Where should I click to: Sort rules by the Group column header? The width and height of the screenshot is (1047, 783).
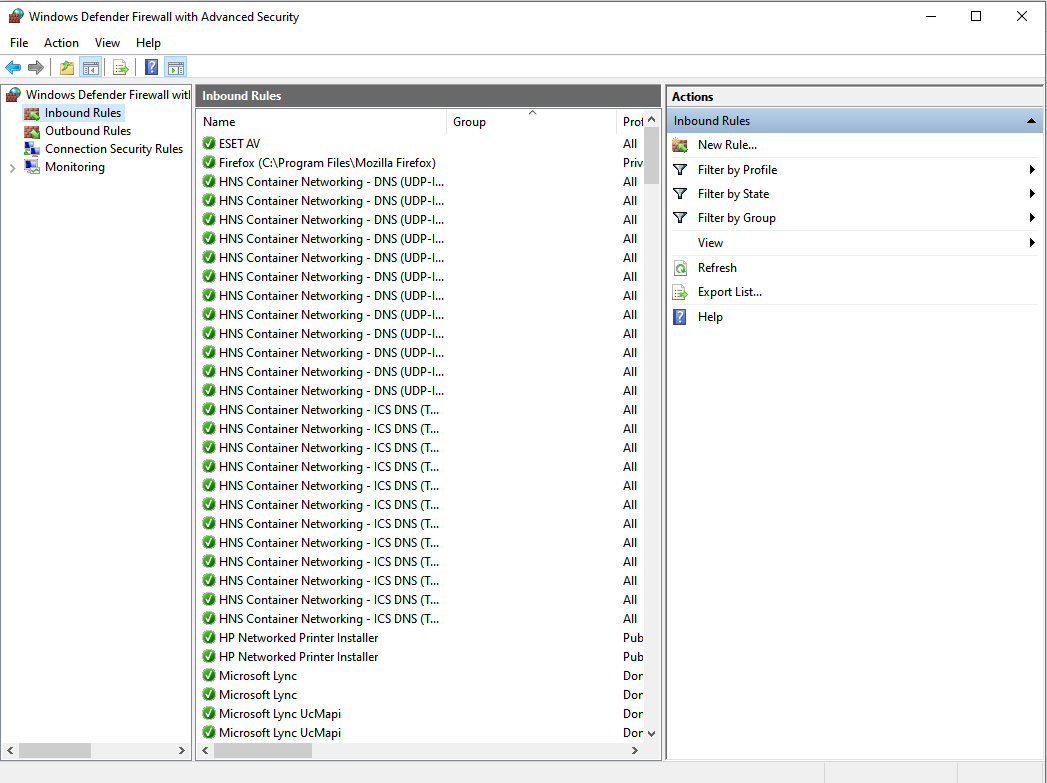point(469,121)
